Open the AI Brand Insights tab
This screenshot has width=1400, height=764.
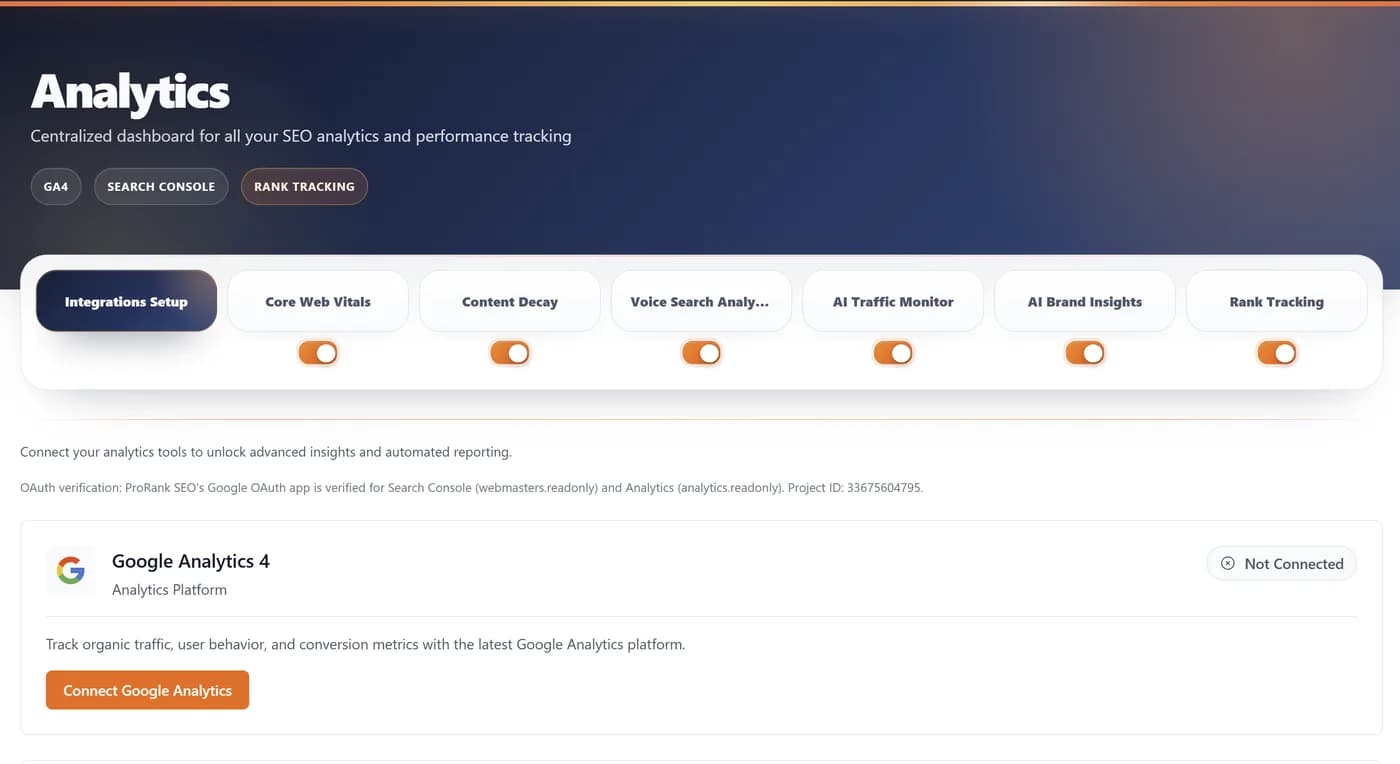click(1085, 301)
